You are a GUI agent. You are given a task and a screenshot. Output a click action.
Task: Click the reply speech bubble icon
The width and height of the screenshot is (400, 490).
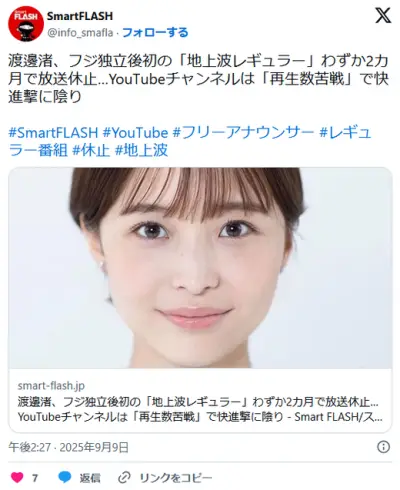[x=65, y=477]
